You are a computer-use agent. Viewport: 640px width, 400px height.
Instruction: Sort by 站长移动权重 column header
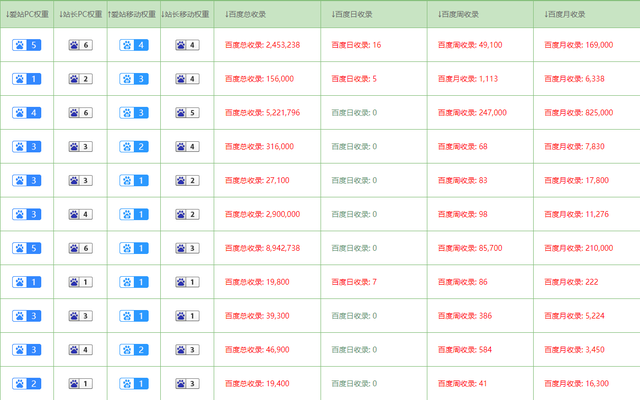coord(185,14)
